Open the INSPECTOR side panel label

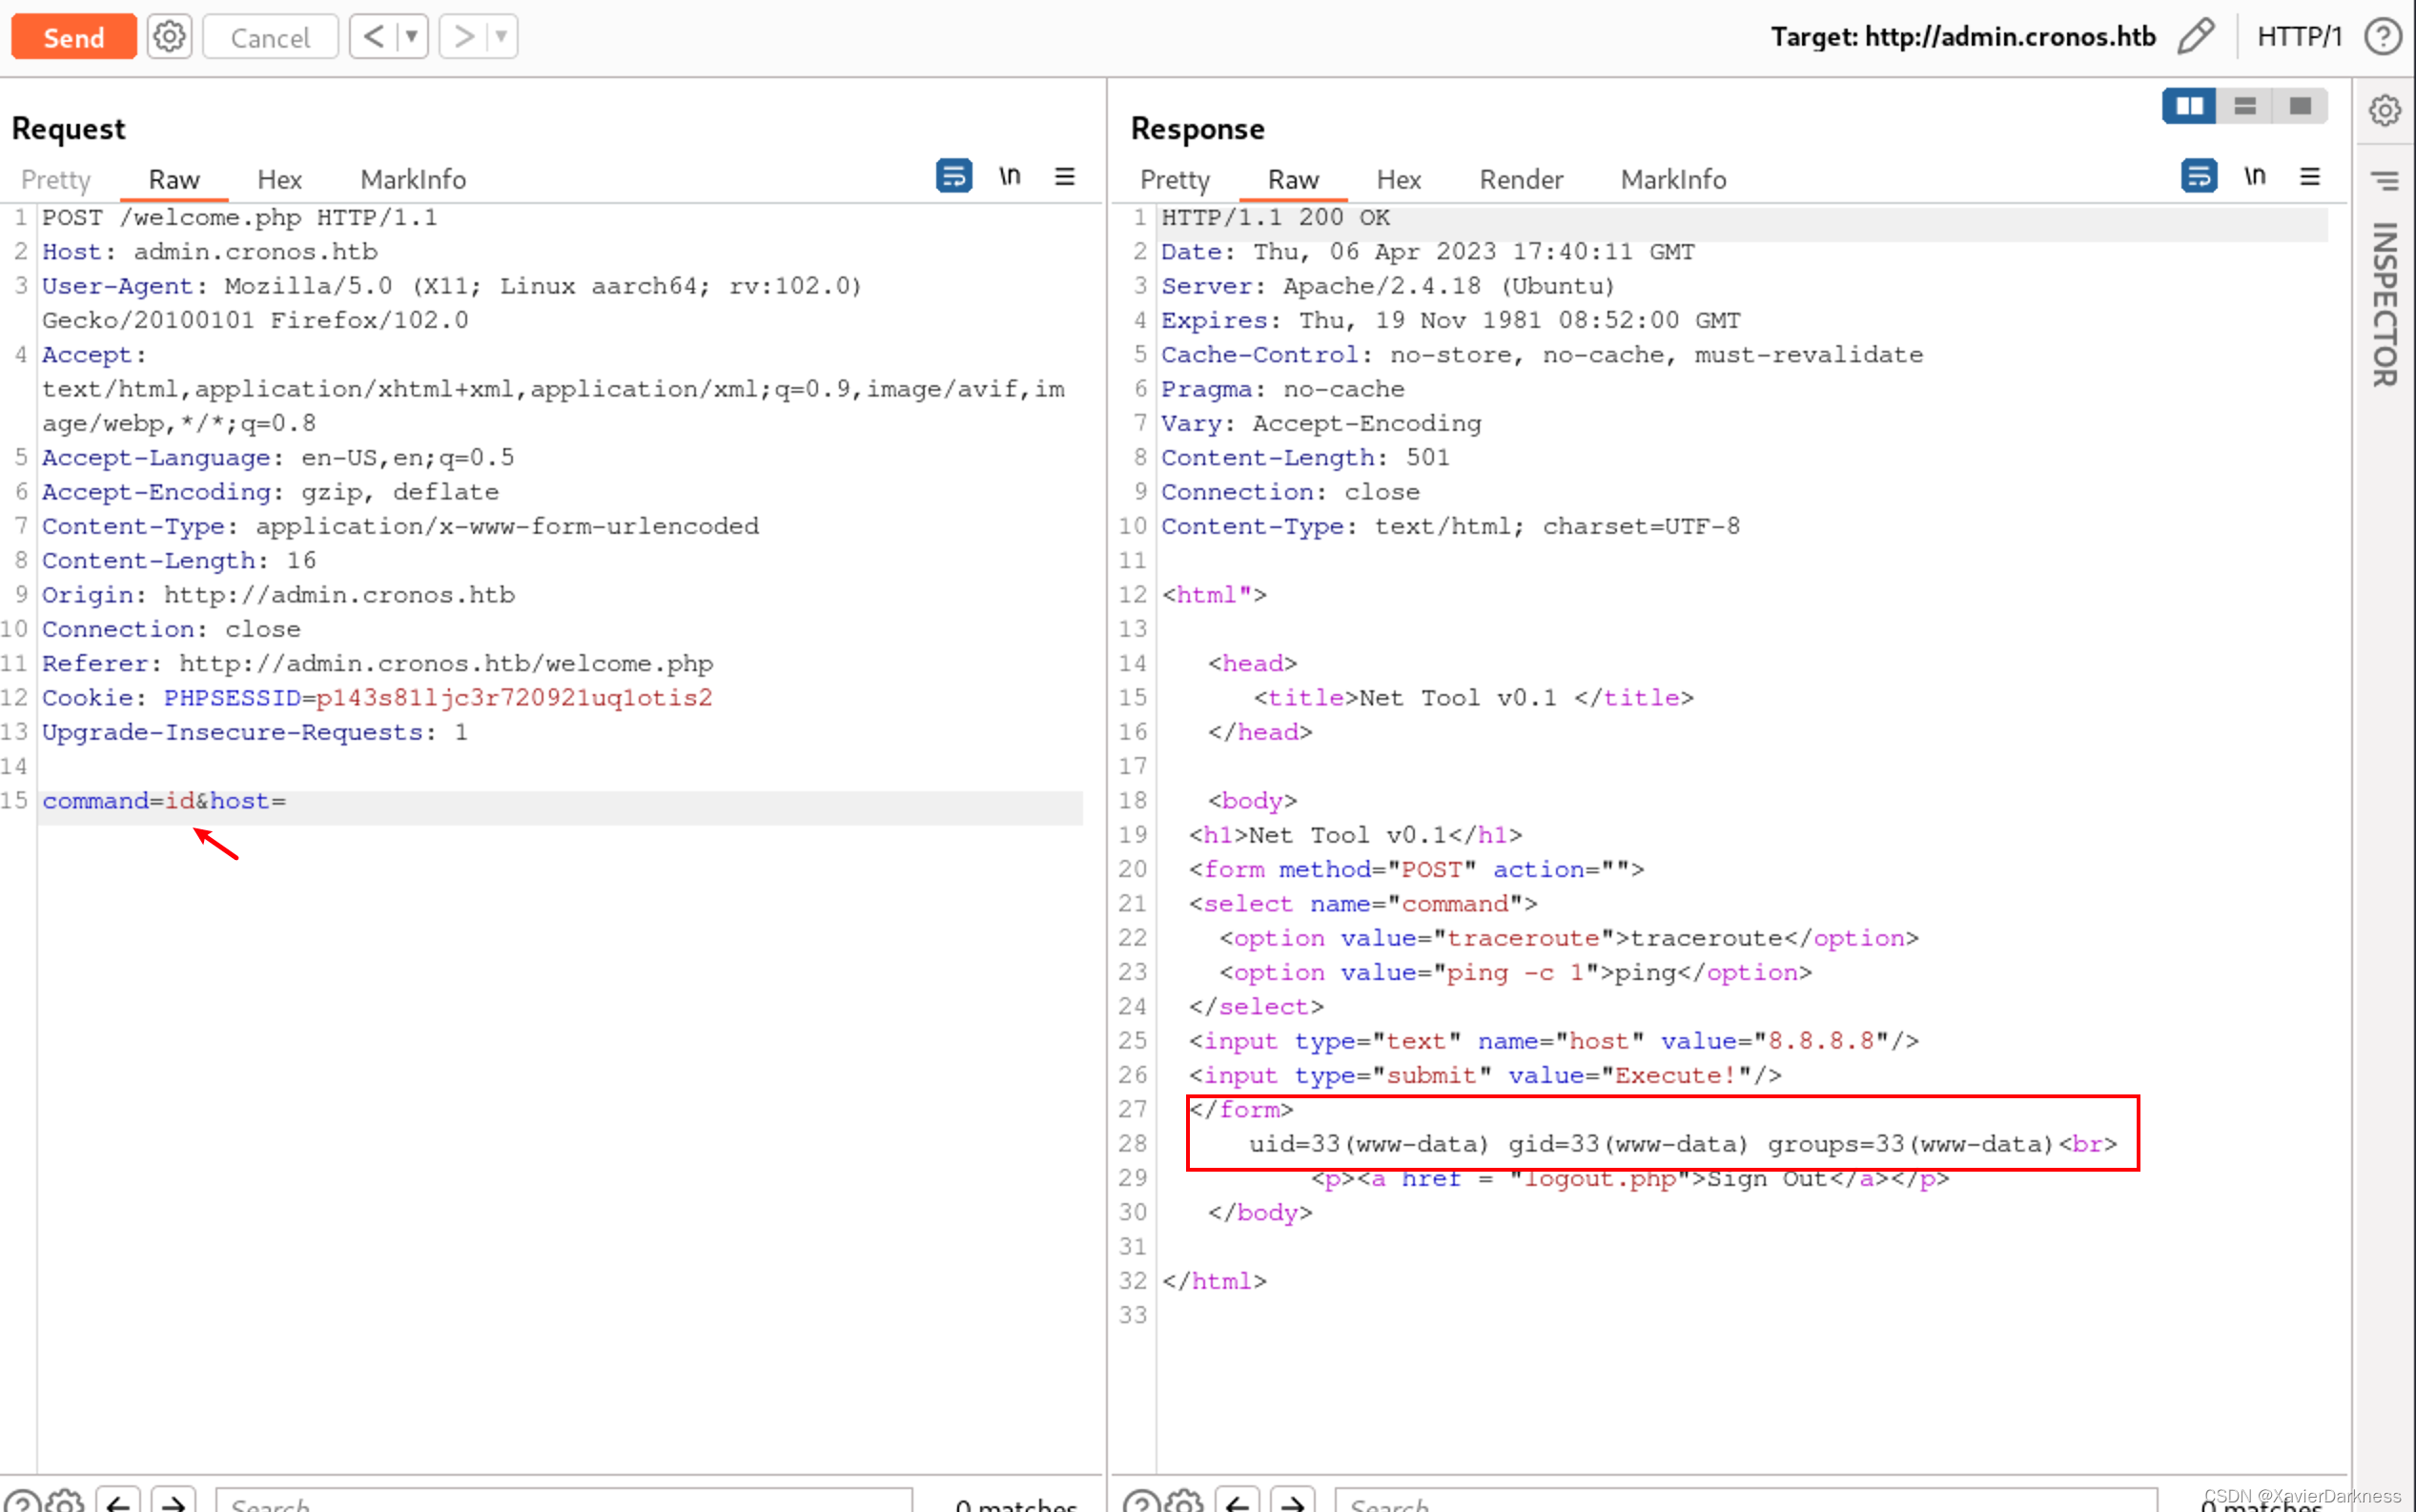tap(2385, 304)
